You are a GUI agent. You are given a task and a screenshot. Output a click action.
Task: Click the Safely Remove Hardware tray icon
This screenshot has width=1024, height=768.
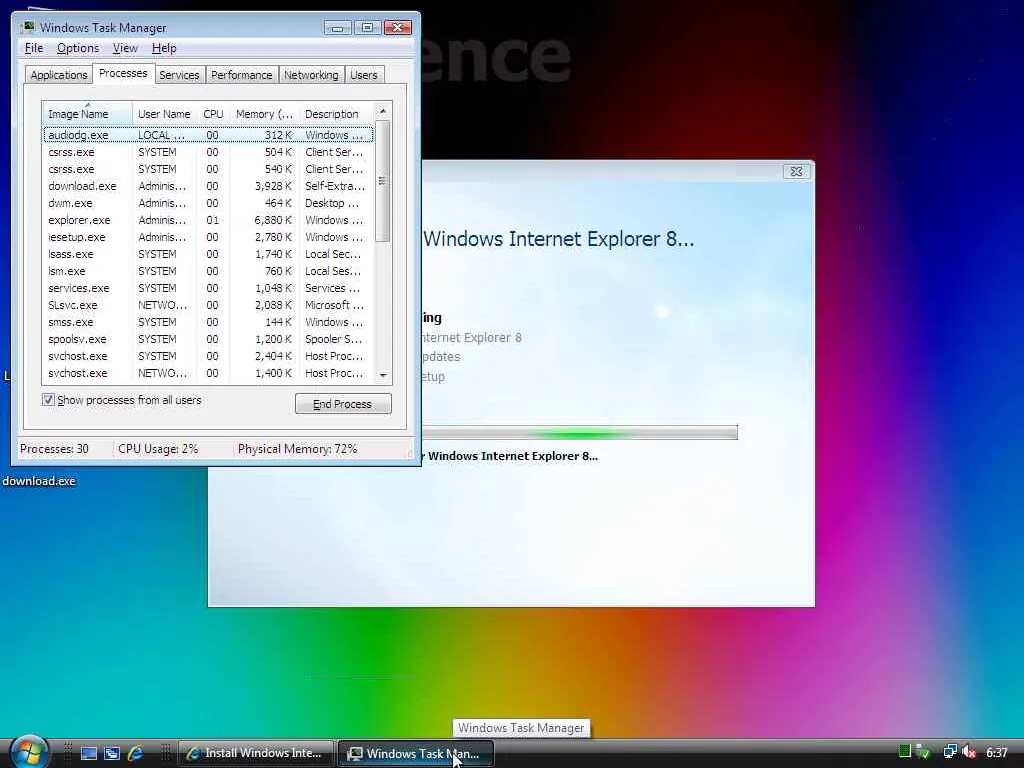click(923, 752)
